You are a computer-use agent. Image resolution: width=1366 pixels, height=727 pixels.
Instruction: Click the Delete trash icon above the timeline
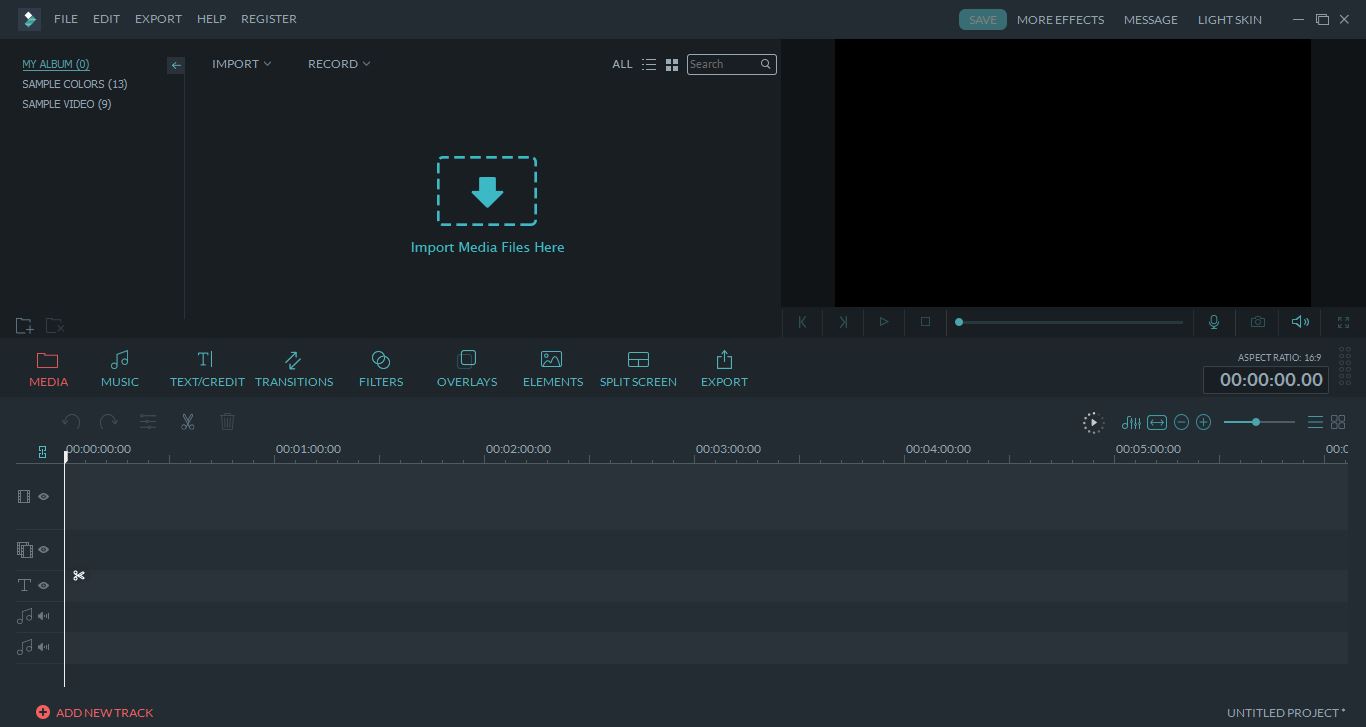tap(227, 422)
